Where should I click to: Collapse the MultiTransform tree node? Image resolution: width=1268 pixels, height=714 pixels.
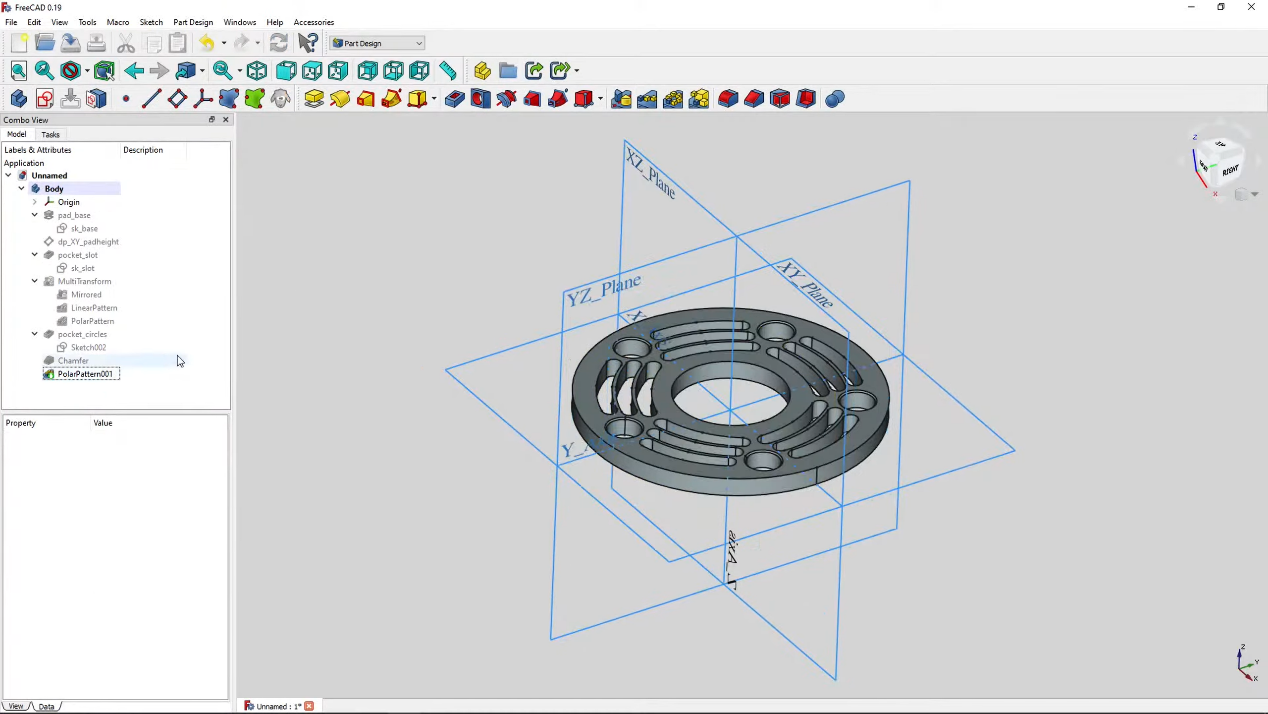pos(34,281)
